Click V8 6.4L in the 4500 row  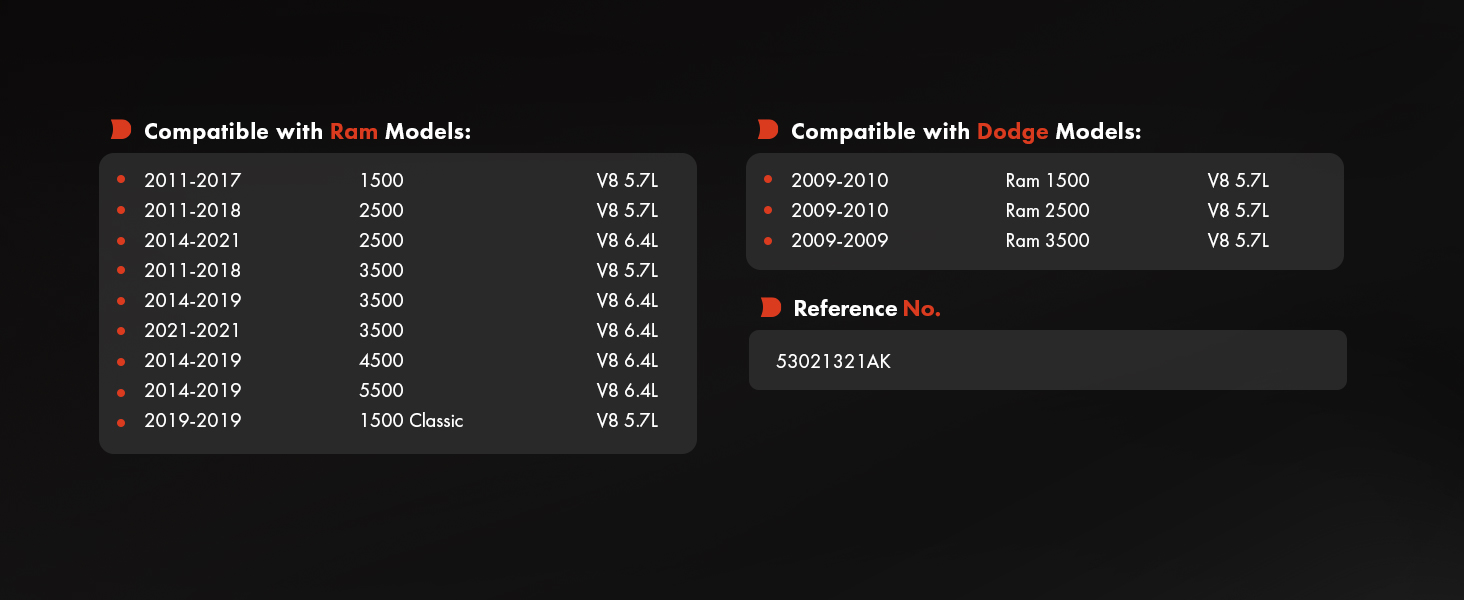(627, 361)
